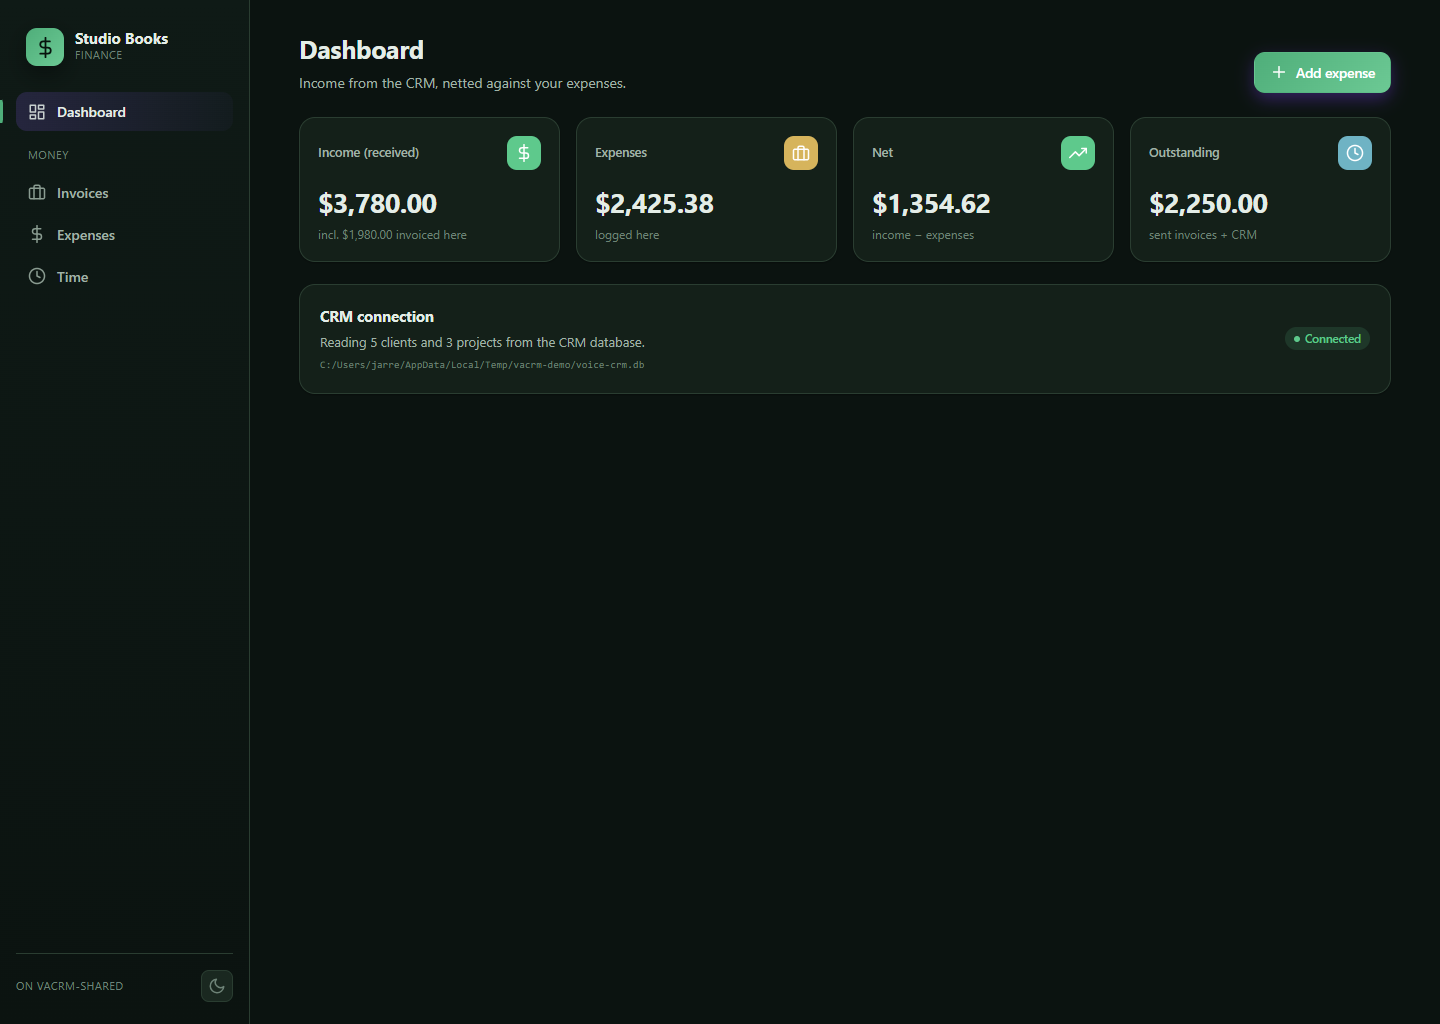Click the Studio Books dollar logo

click(x=45, y=47)
